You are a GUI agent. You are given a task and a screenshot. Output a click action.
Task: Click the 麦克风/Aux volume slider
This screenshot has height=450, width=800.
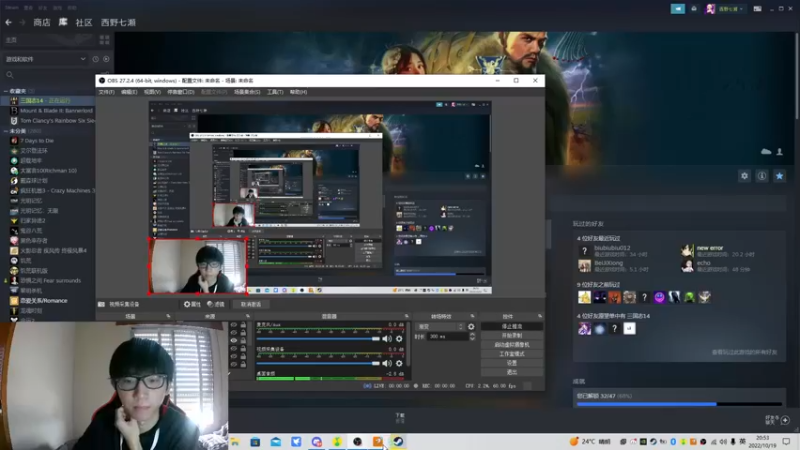point(318,339)
